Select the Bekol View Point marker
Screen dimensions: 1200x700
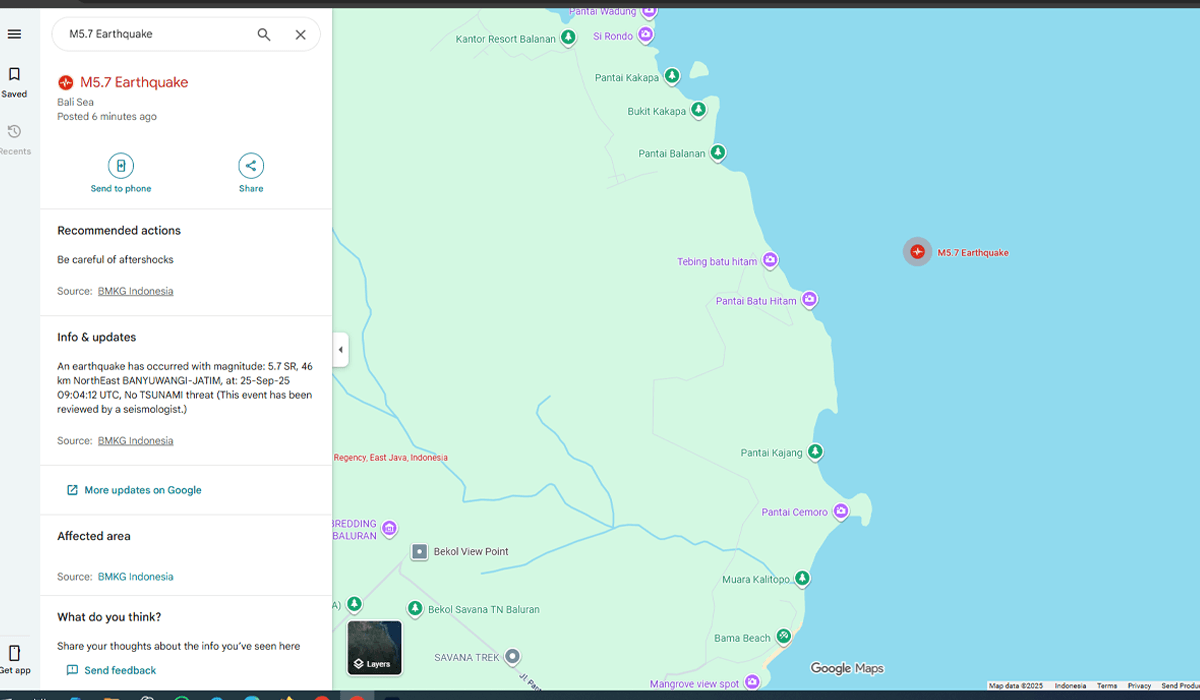(418, 551)
